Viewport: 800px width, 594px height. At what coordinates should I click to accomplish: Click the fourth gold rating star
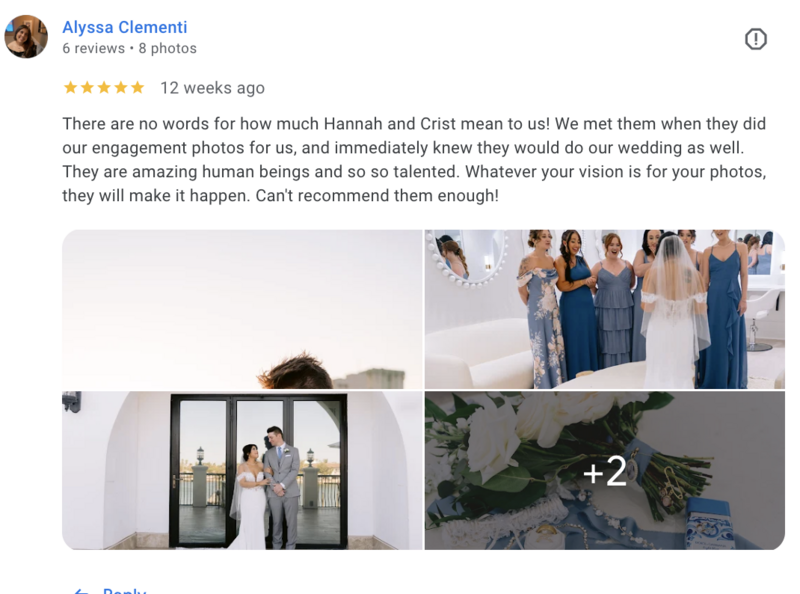pyautogui.click(x=121, y=88)
